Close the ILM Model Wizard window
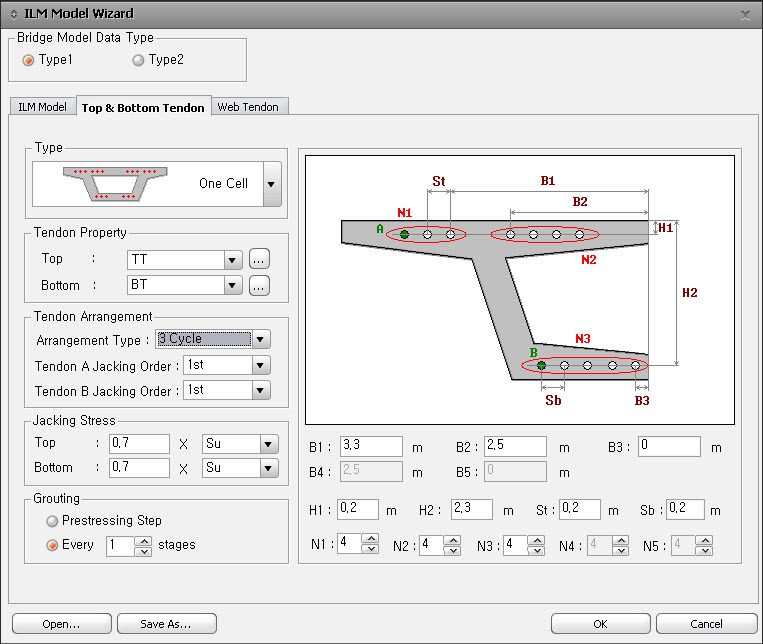Screen dimensions: 763x644 745,14
